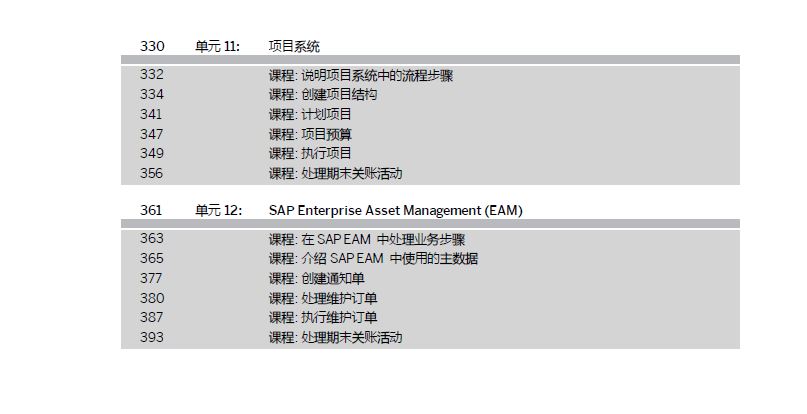The width and height of the screenshot is (807, 414).
Task: Select the 单元 12: label
Action: (x=218, y=211)
